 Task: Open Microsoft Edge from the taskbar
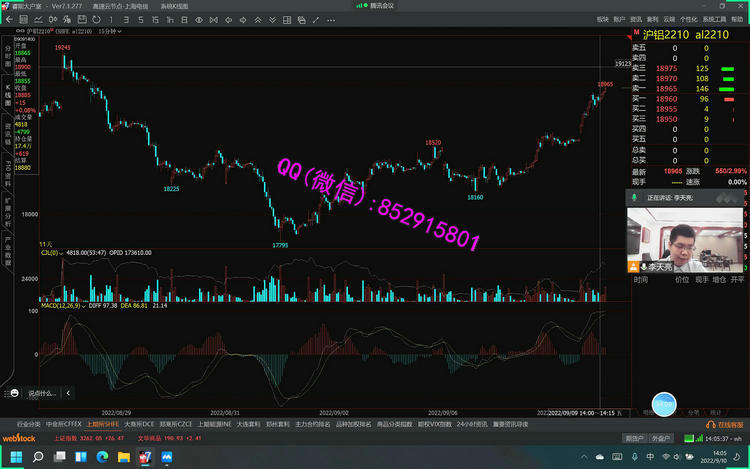[x=101, y=457]
